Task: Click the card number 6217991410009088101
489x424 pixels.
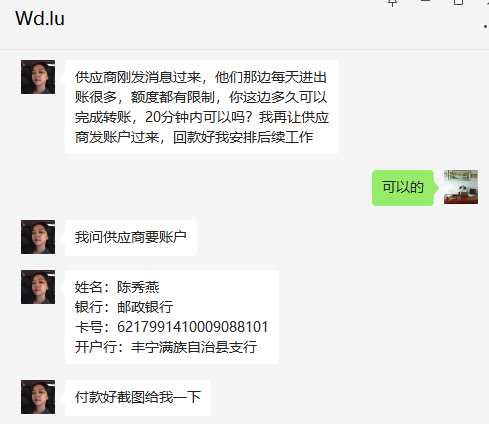Action: click(193, 327)
